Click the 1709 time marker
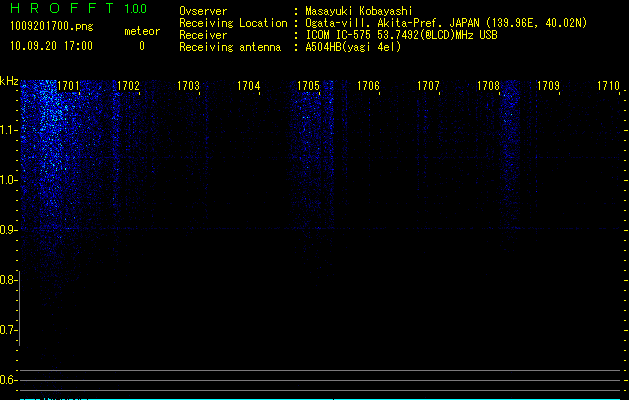 [x=548, y=86]
